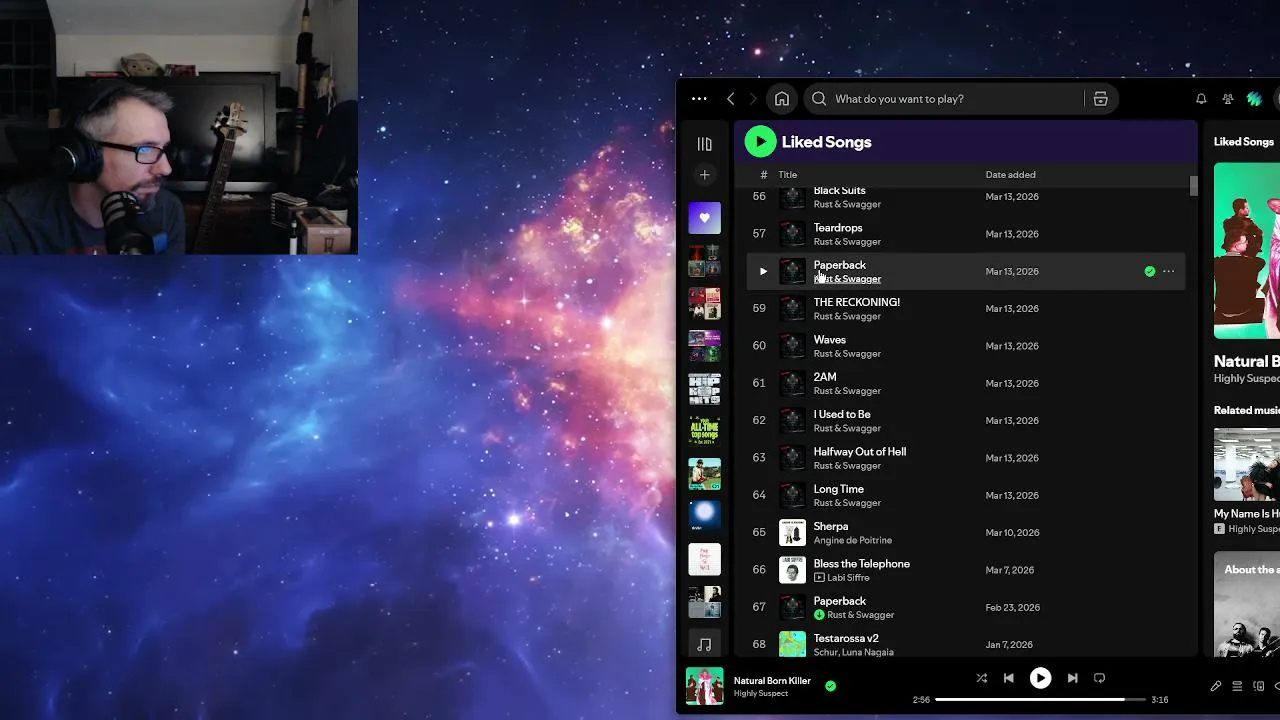Expand Your Library sidebar

point(704,144)
